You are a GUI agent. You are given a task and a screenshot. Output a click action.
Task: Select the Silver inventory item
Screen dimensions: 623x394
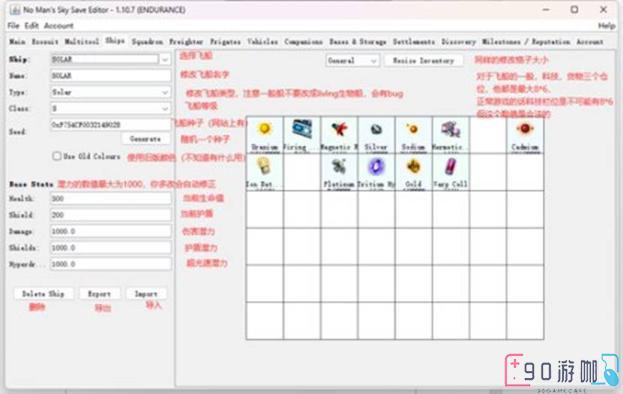pyautogui.click(x=376, y=135)
